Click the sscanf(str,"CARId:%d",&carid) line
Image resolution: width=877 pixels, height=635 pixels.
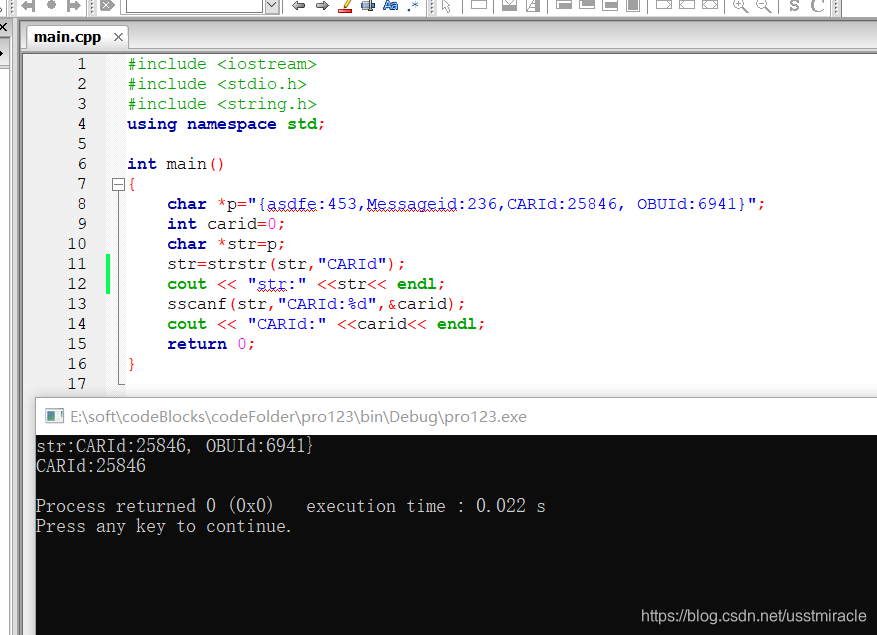(x=316, y=304)
